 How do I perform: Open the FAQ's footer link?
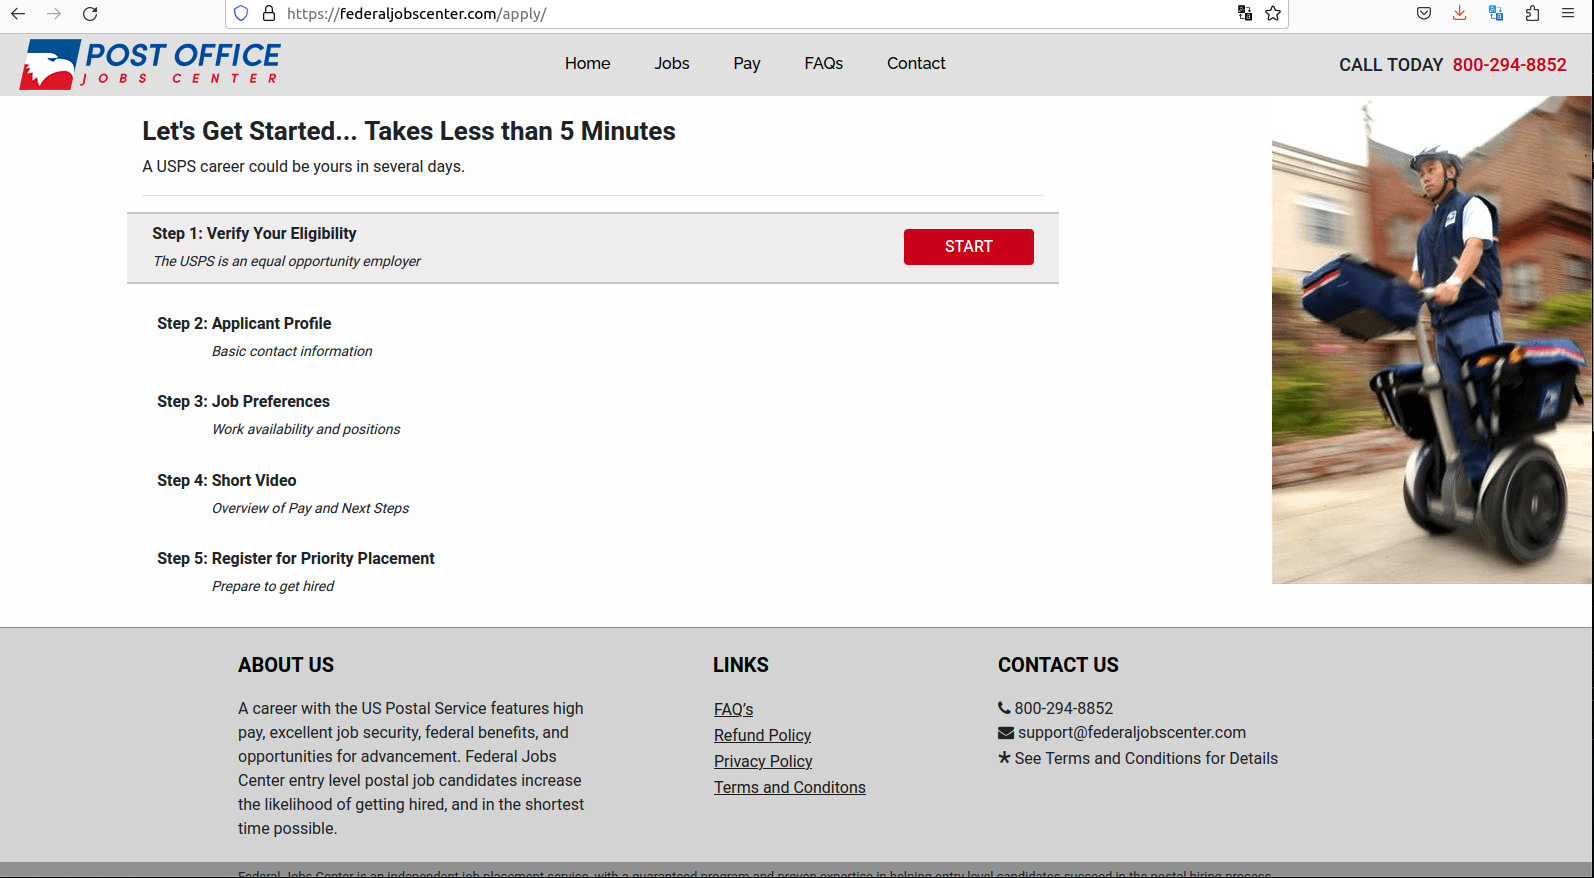[733, 709]
